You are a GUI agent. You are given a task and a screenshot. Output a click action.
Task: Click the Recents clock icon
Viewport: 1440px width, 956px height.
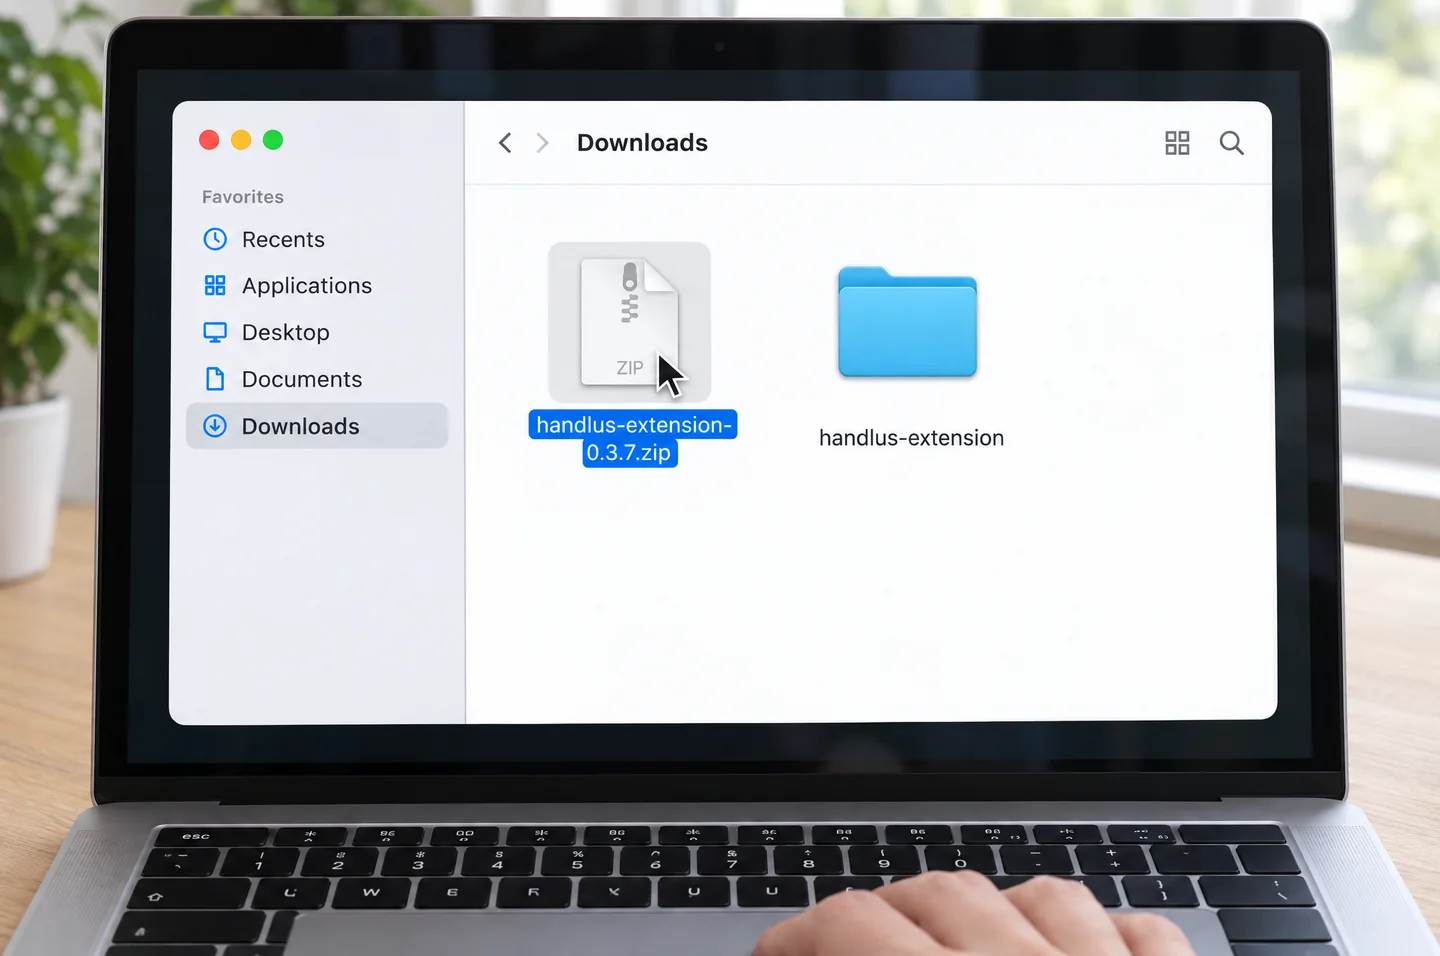click(215, 239)
